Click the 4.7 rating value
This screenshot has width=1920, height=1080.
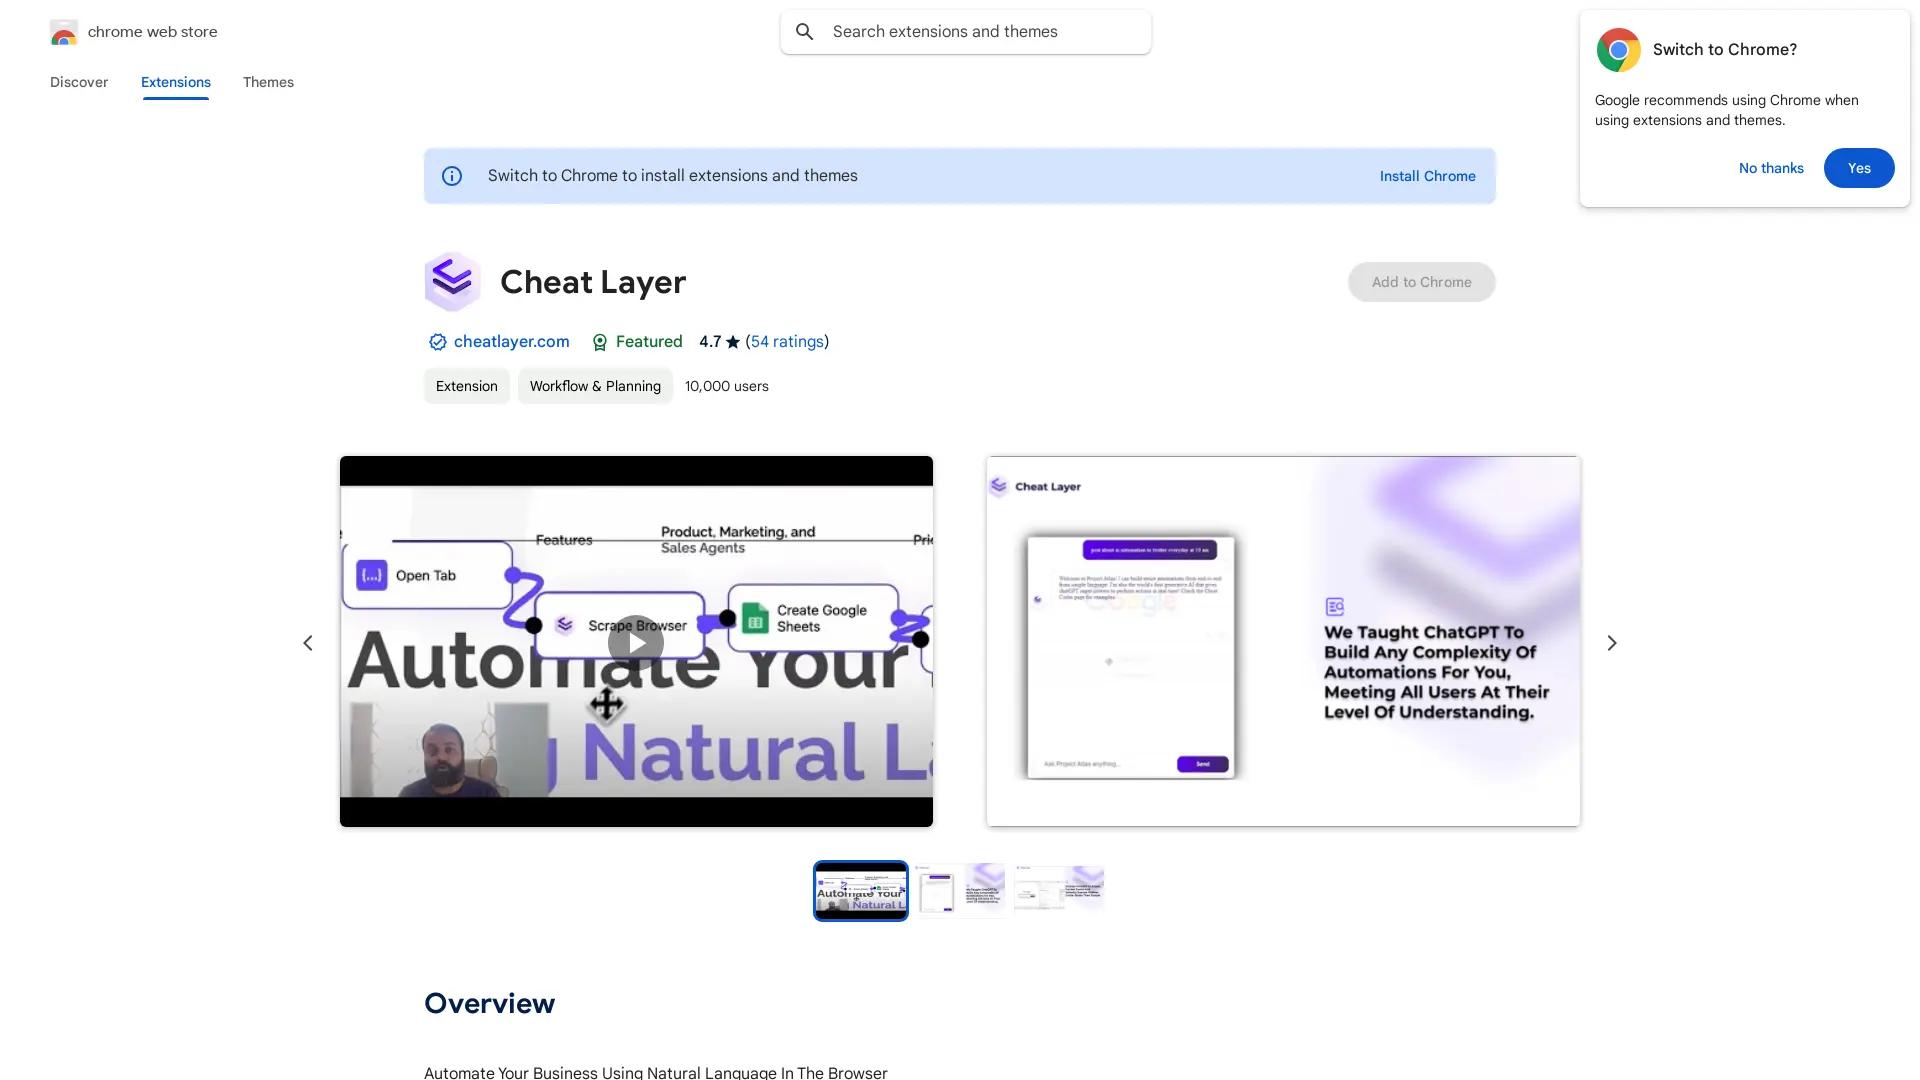(710, 342)
